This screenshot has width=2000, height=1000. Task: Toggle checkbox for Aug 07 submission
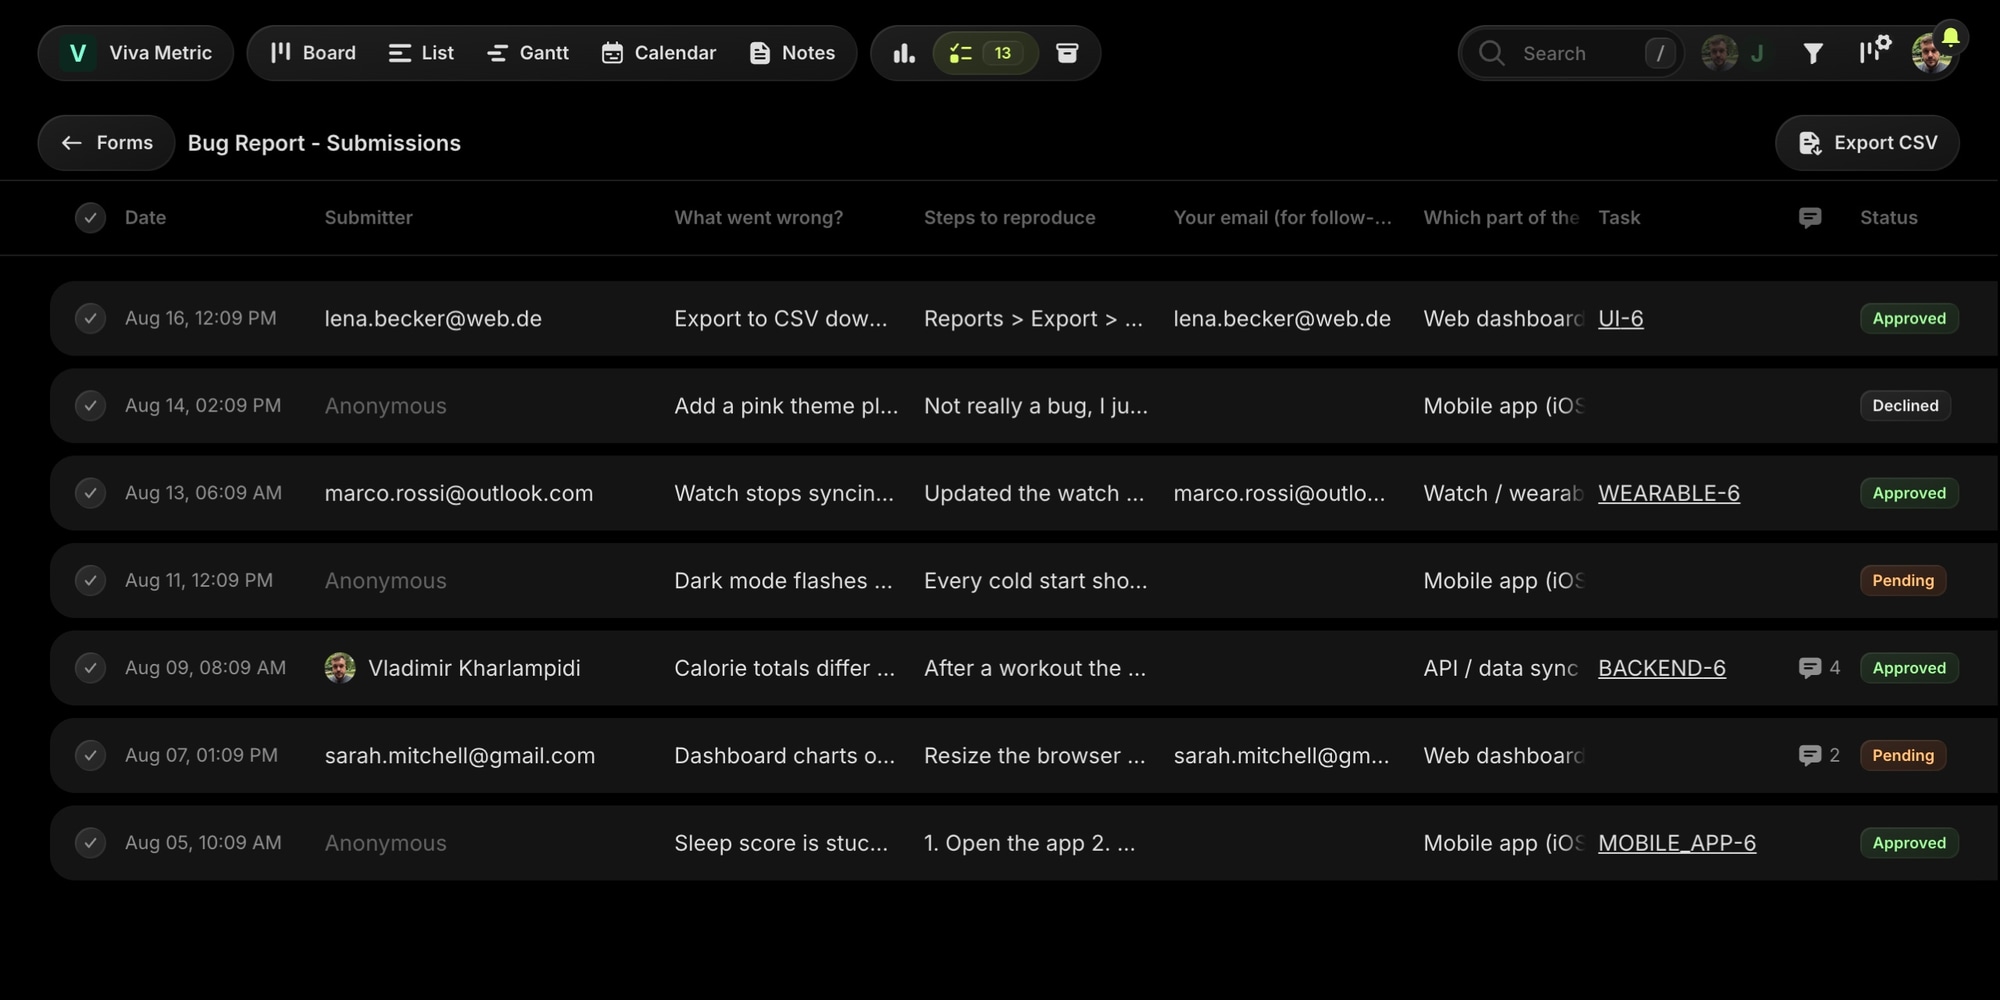(x=90, y=755)
